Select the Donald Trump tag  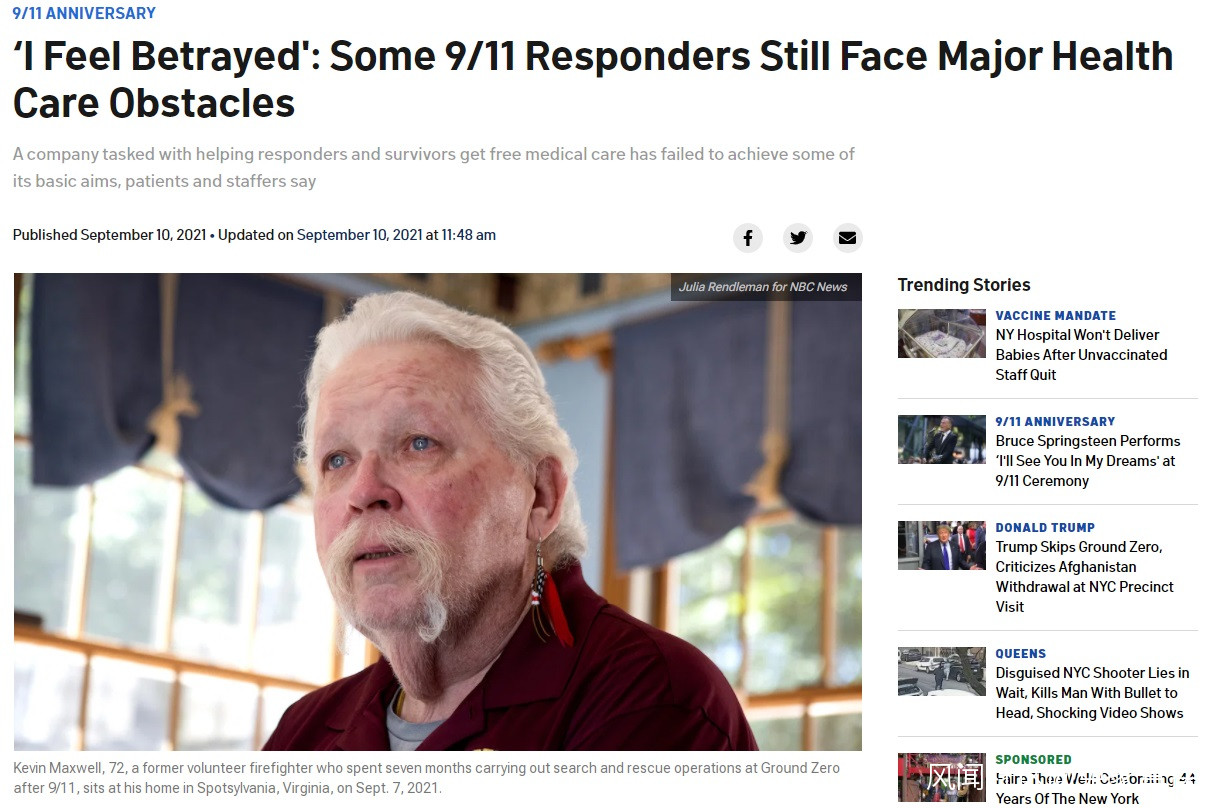[1045, 527]
